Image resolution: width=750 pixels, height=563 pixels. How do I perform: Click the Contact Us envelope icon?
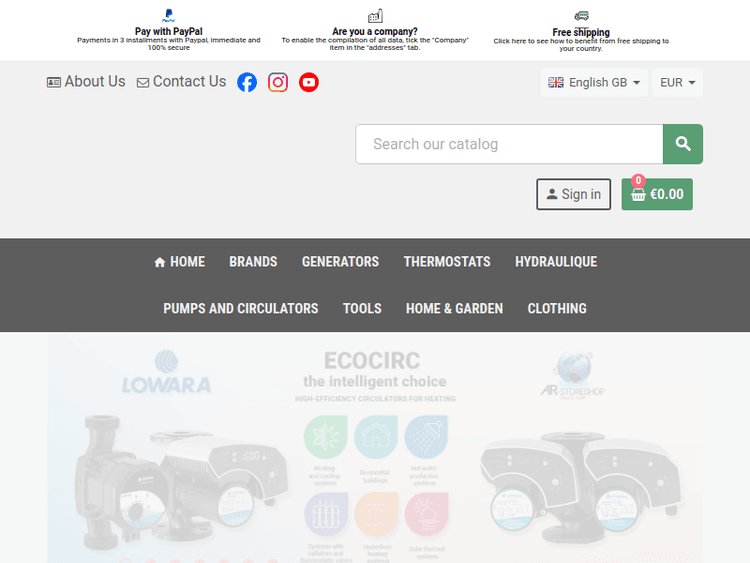143,83
